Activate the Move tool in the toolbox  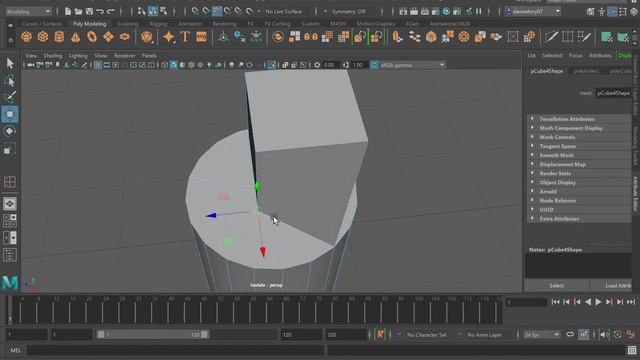10,114
